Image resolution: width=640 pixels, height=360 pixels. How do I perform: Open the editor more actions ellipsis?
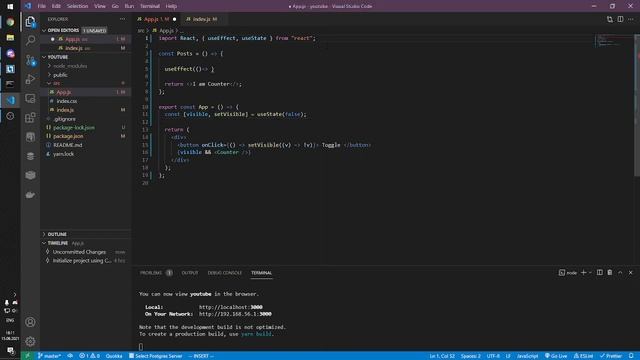(x=631, y=19)
